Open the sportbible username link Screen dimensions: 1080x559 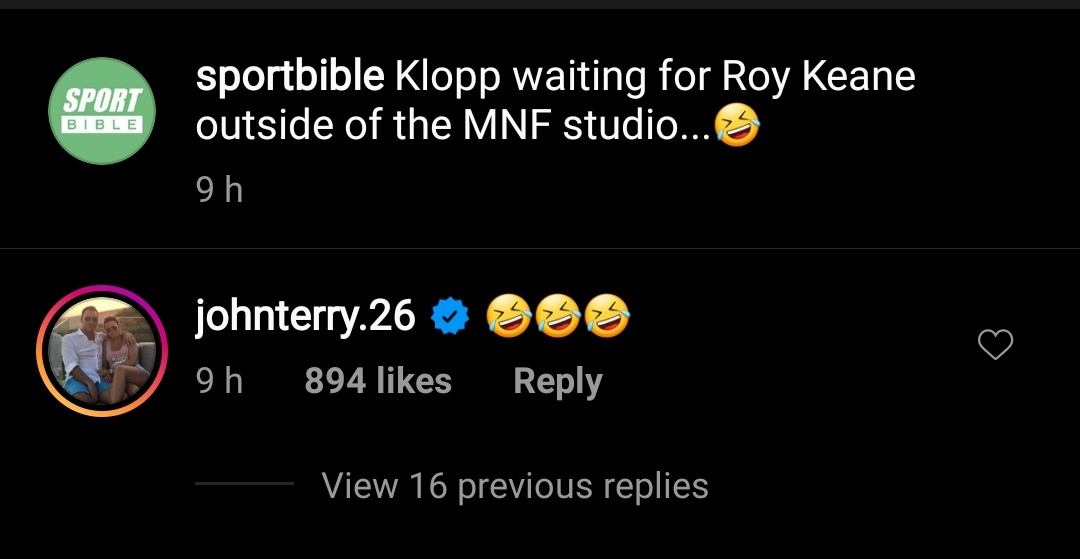pyautogui.click(x=290, y=77)
